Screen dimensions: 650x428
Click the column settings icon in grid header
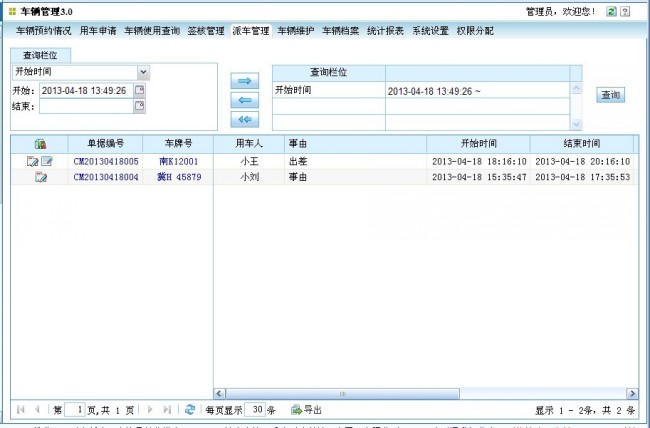pos(40,144)
